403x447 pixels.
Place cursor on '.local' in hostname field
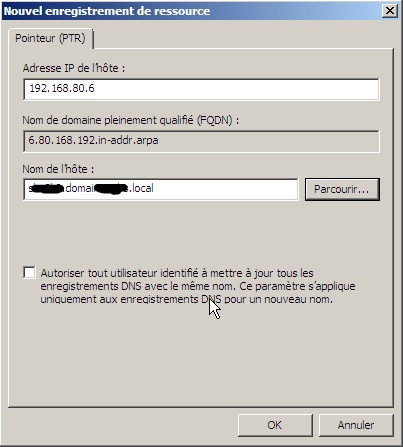(x=141, y=188)
